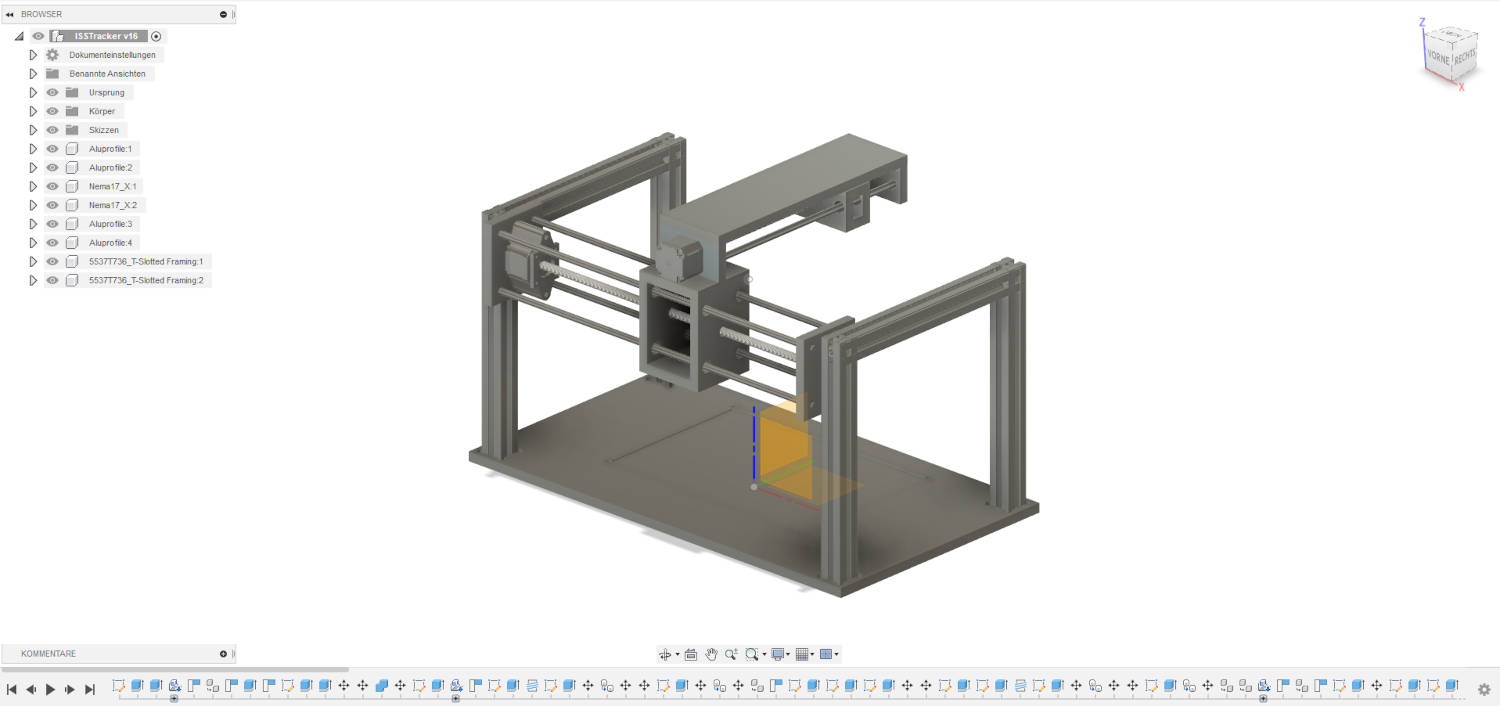Viewport: 1500px width, 706px height.
Task: Click the first sketch feature in timeline
Action: (x=119, y=686)
